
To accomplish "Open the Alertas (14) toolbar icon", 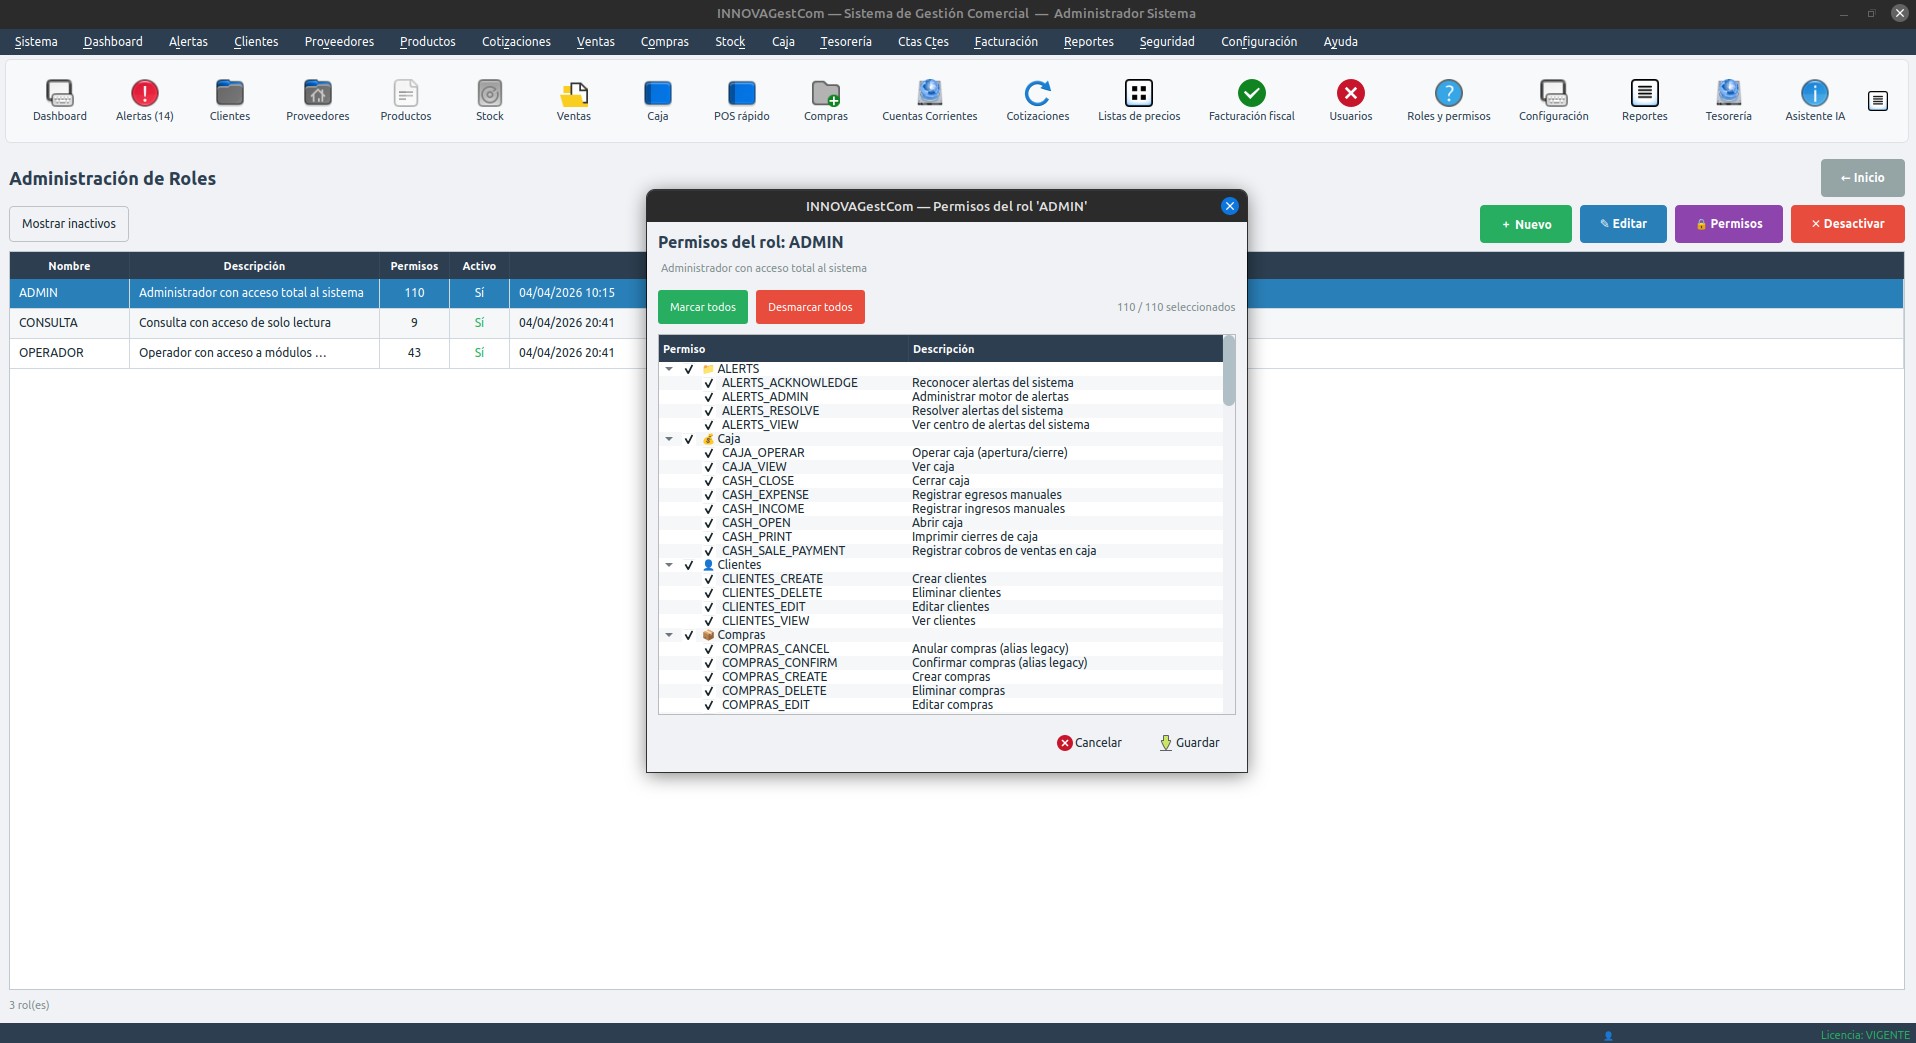I will pos(145,100).
